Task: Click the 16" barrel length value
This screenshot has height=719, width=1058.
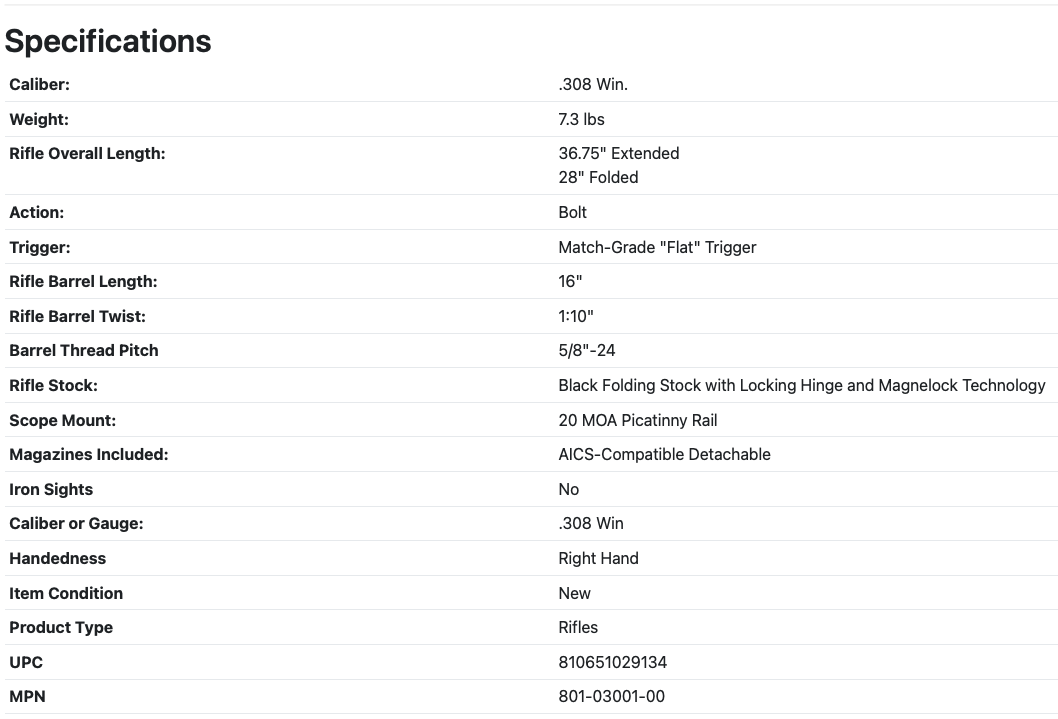Action: 570,282
